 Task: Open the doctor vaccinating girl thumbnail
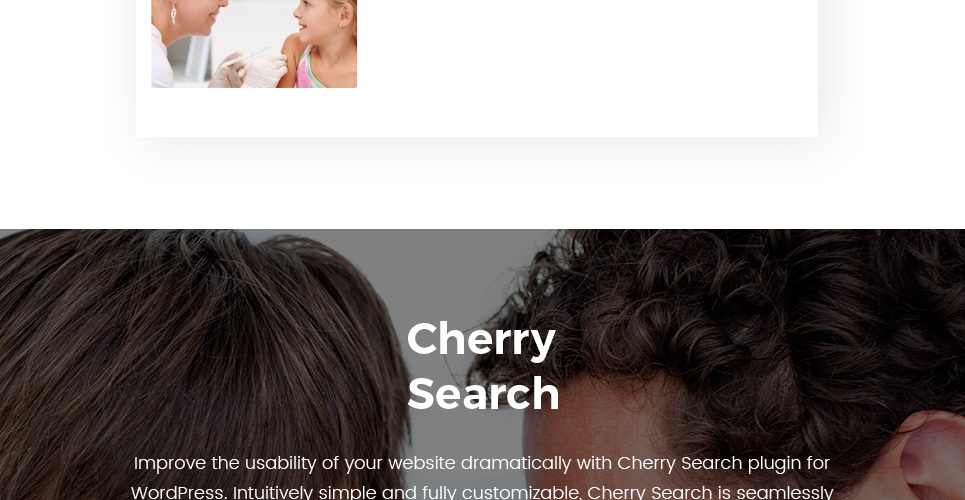pos(254,44)
